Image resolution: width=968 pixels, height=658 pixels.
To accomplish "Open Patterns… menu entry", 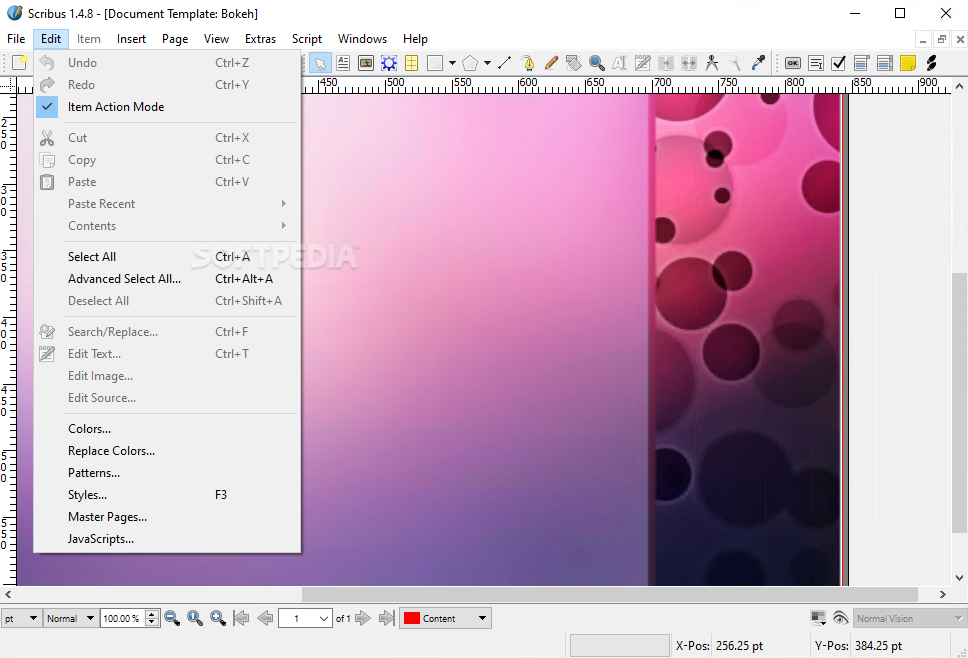I will 167,473.
